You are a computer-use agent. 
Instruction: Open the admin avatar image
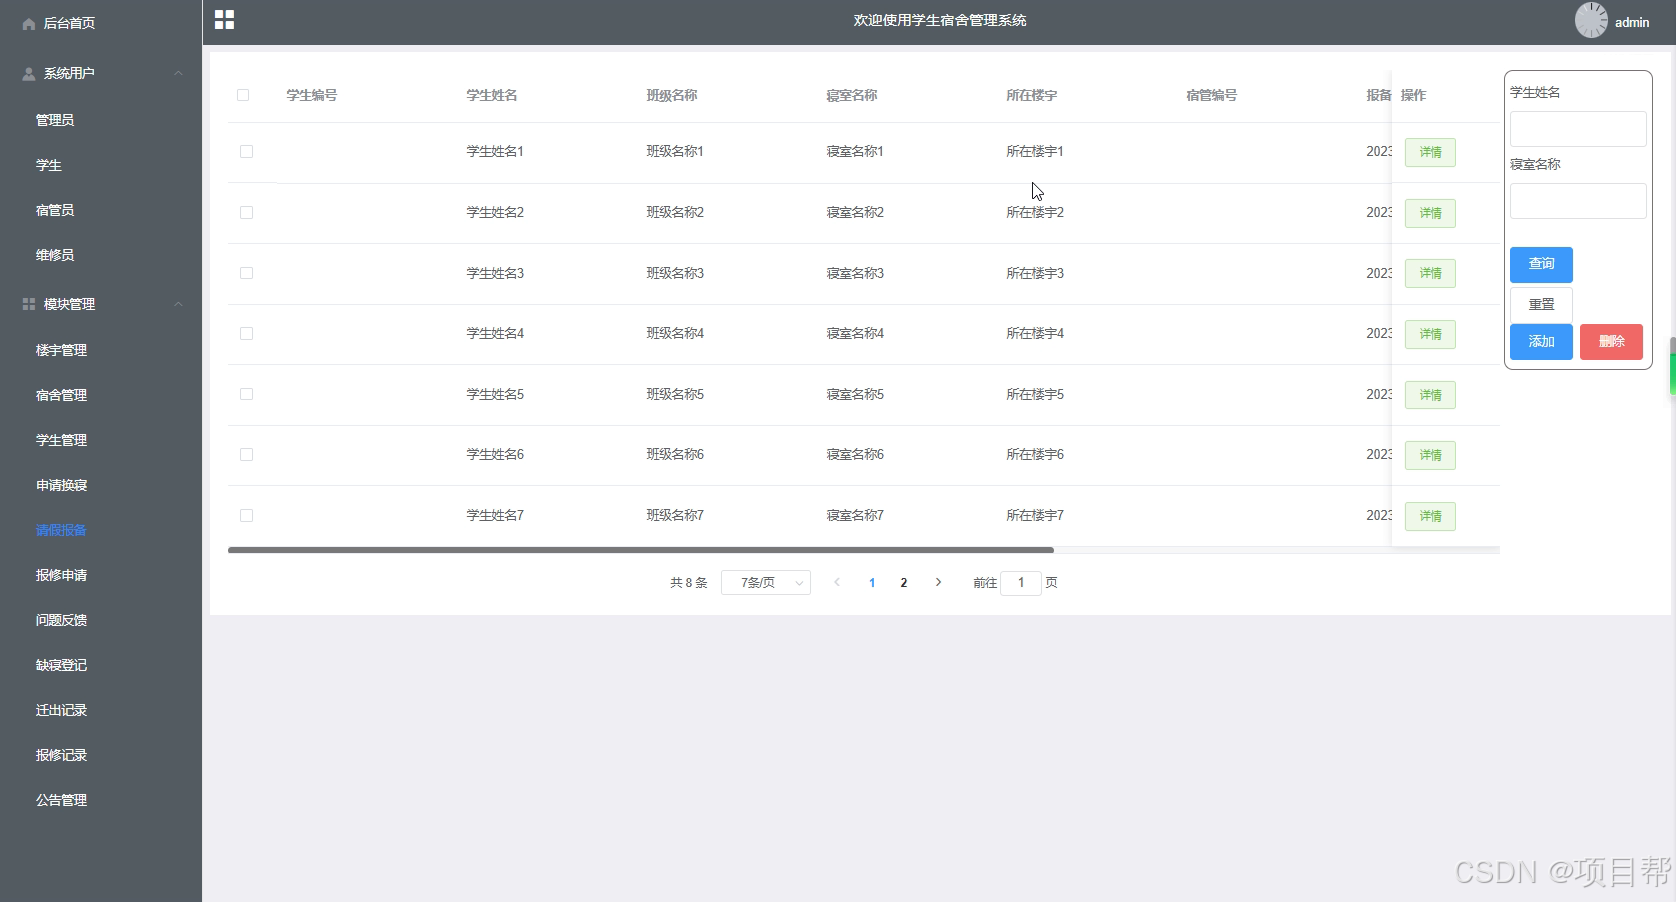click(1591, 20)
